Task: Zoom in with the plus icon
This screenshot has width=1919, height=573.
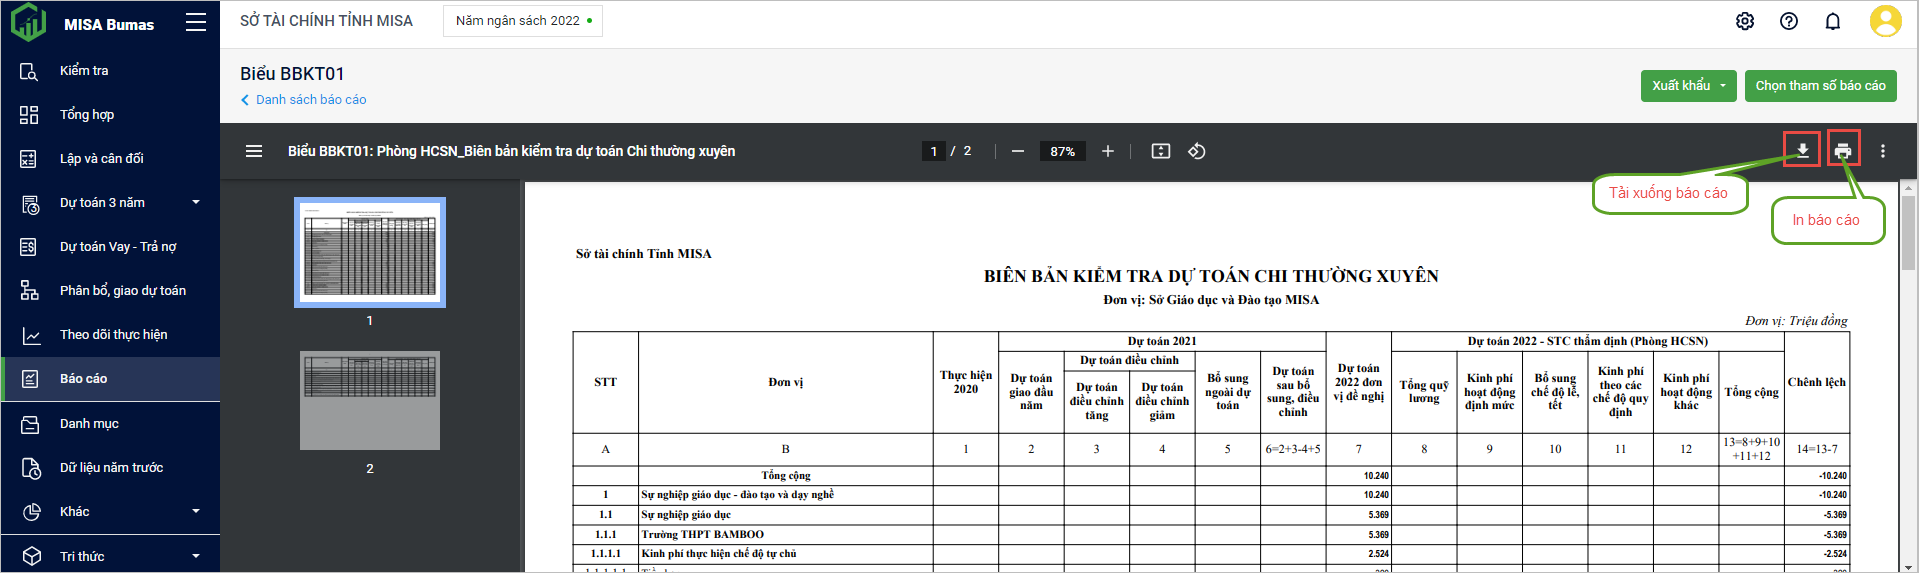Action: [x=1108, y=151]
